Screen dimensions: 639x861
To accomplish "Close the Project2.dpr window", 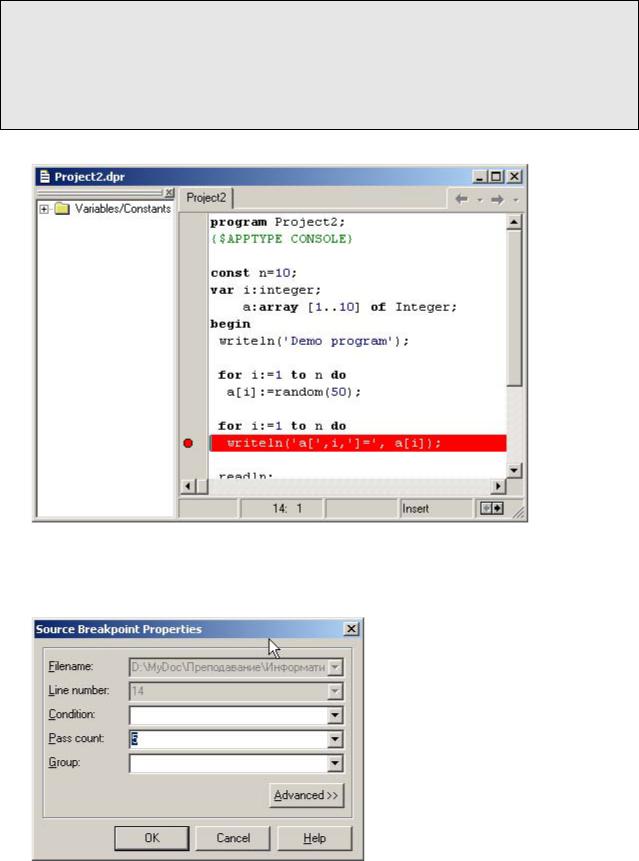I will 514,177.
